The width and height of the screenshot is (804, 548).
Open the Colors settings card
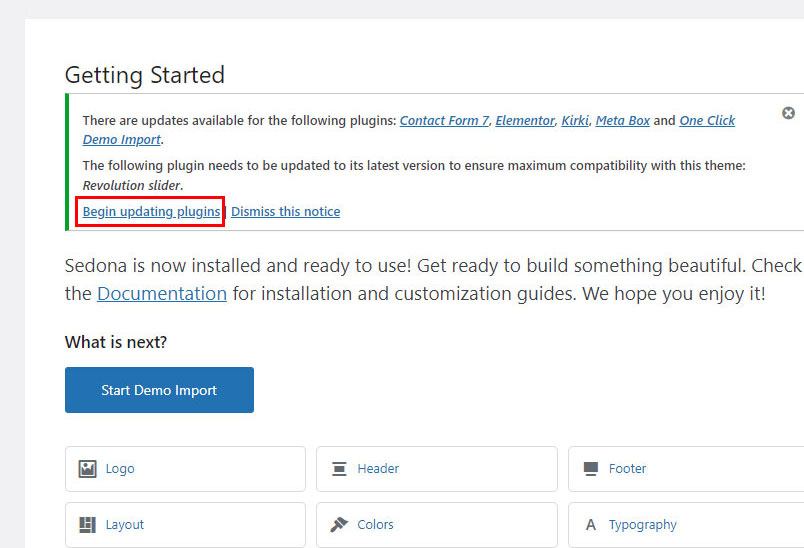(437, 525)
